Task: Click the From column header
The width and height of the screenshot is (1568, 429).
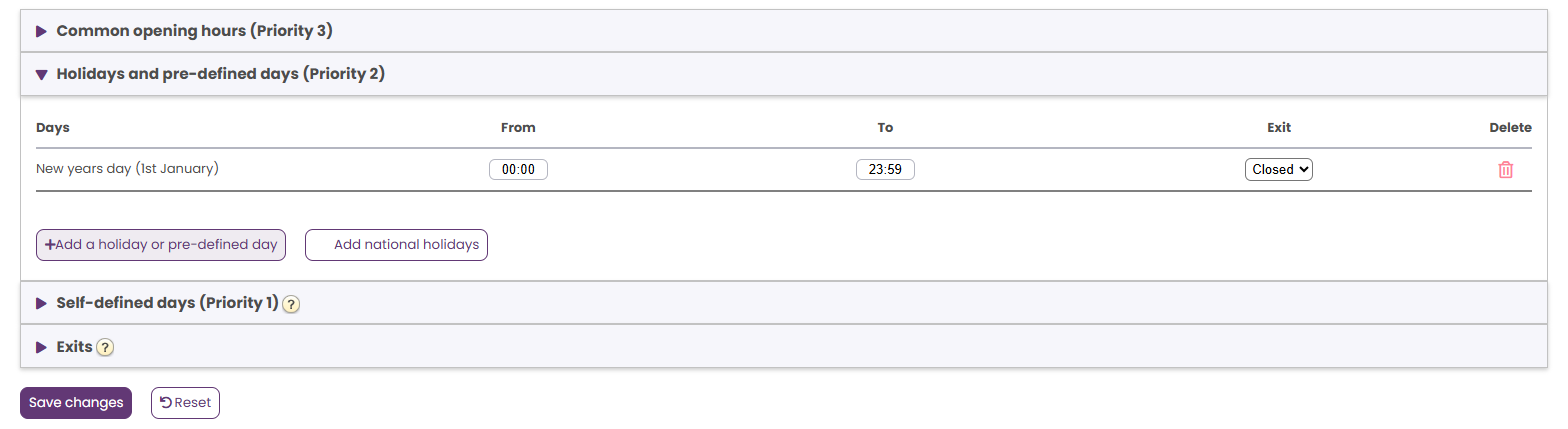Action: tap(518, 128)
